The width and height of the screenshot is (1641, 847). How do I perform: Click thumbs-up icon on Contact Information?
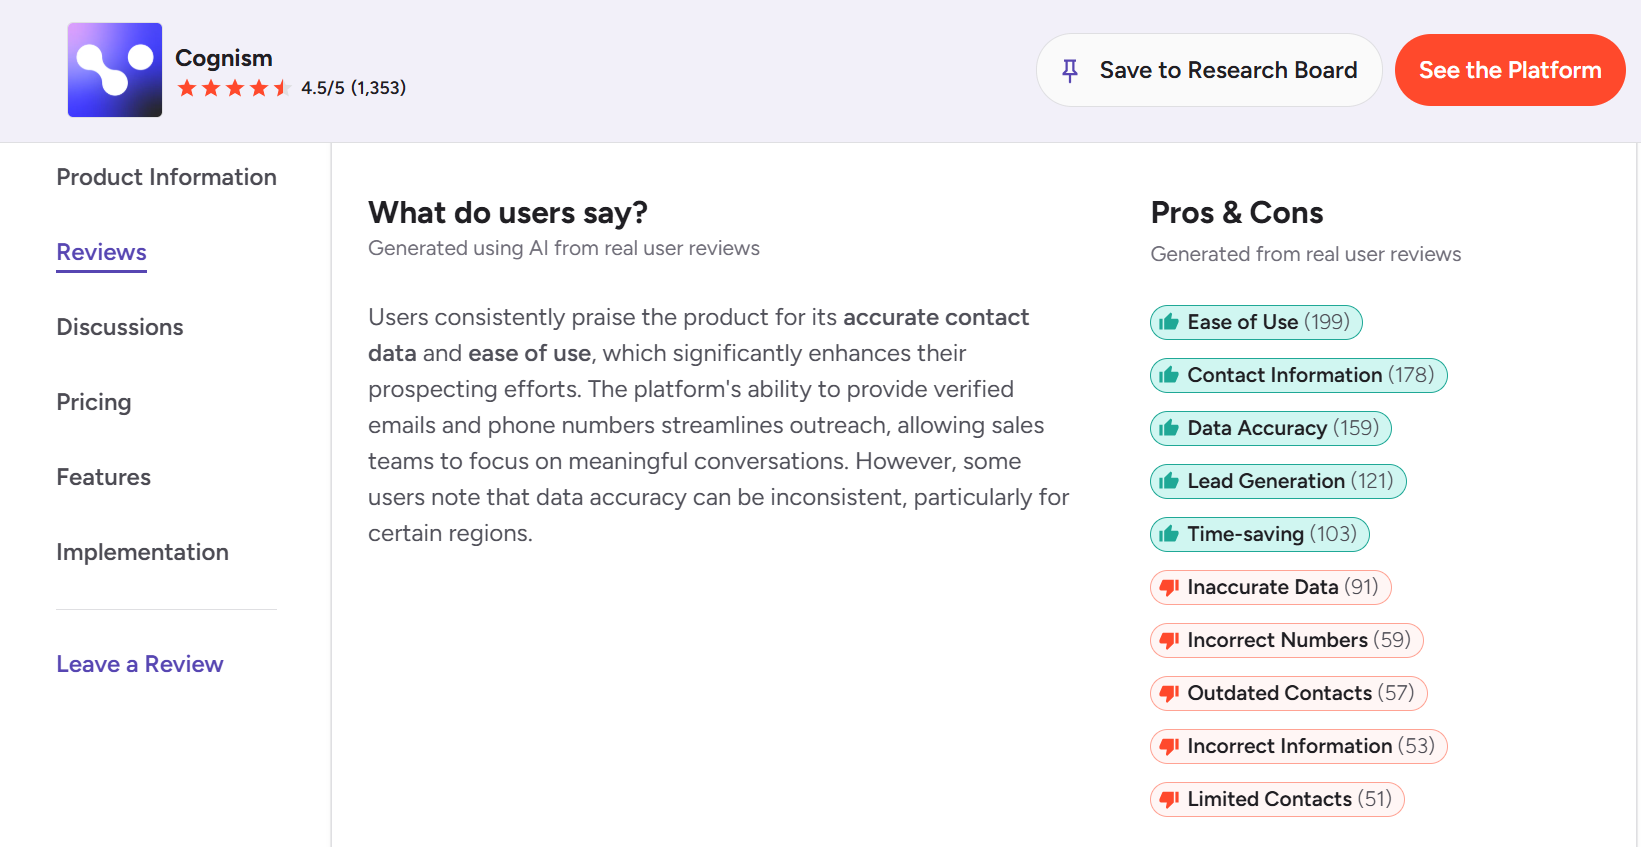[x=1169, y=375]
